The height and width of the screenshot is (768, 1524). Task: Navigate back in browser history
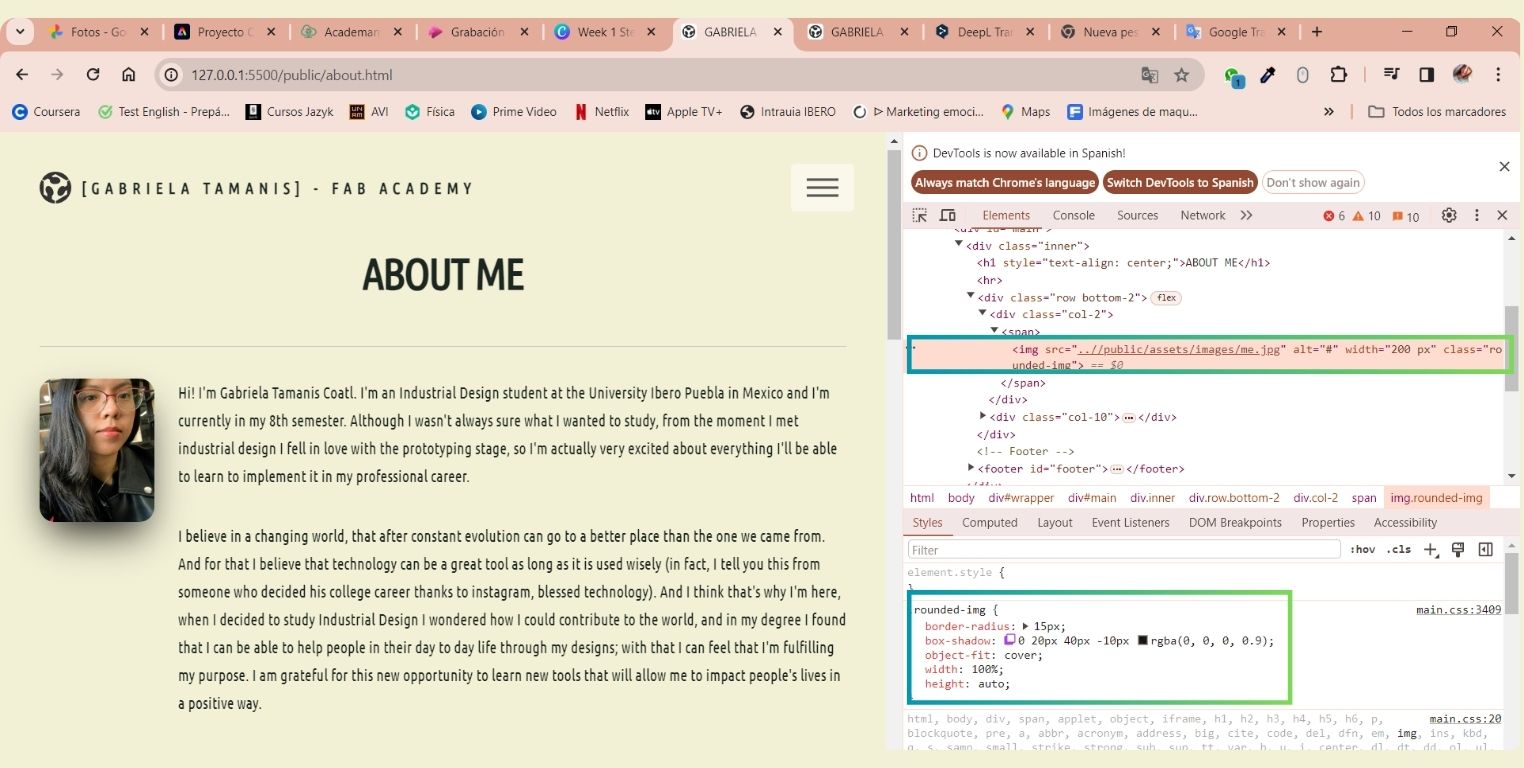point(22,75)
